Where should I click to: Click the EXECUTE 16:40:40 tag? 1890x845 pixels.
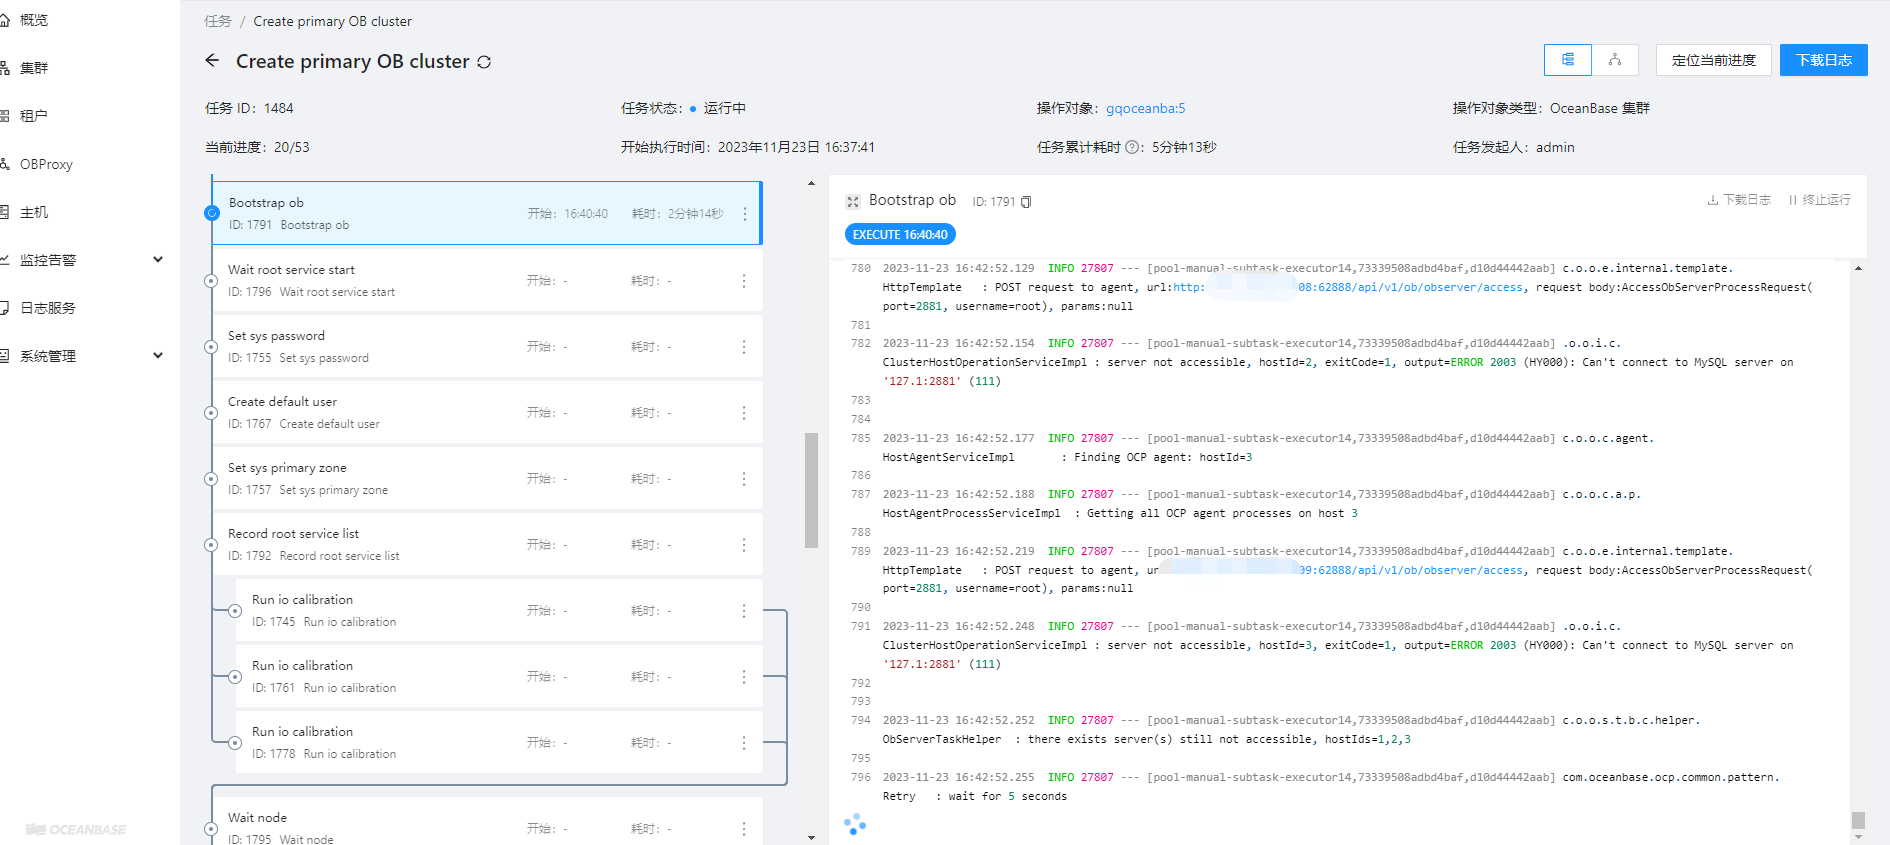[x=900, y=234]
